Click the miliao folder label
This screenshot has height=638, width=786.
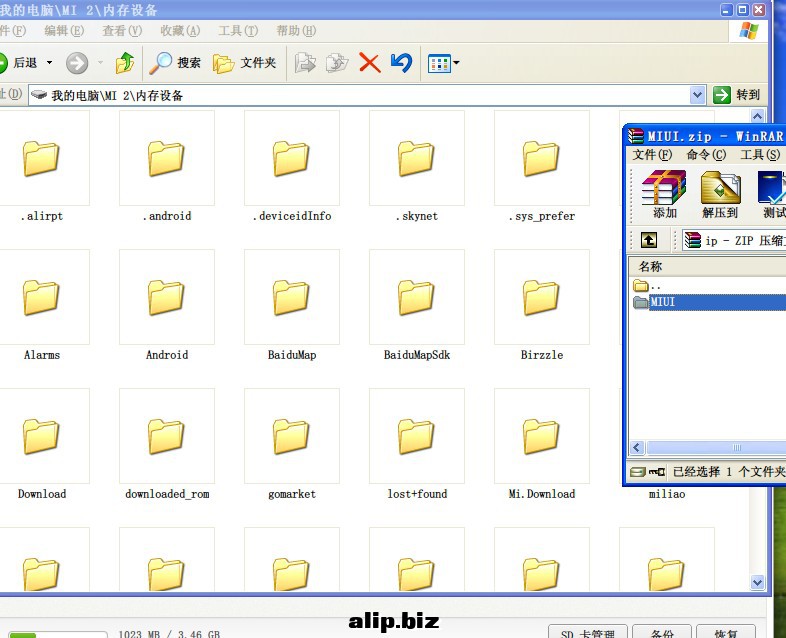(x=667, y=494)
